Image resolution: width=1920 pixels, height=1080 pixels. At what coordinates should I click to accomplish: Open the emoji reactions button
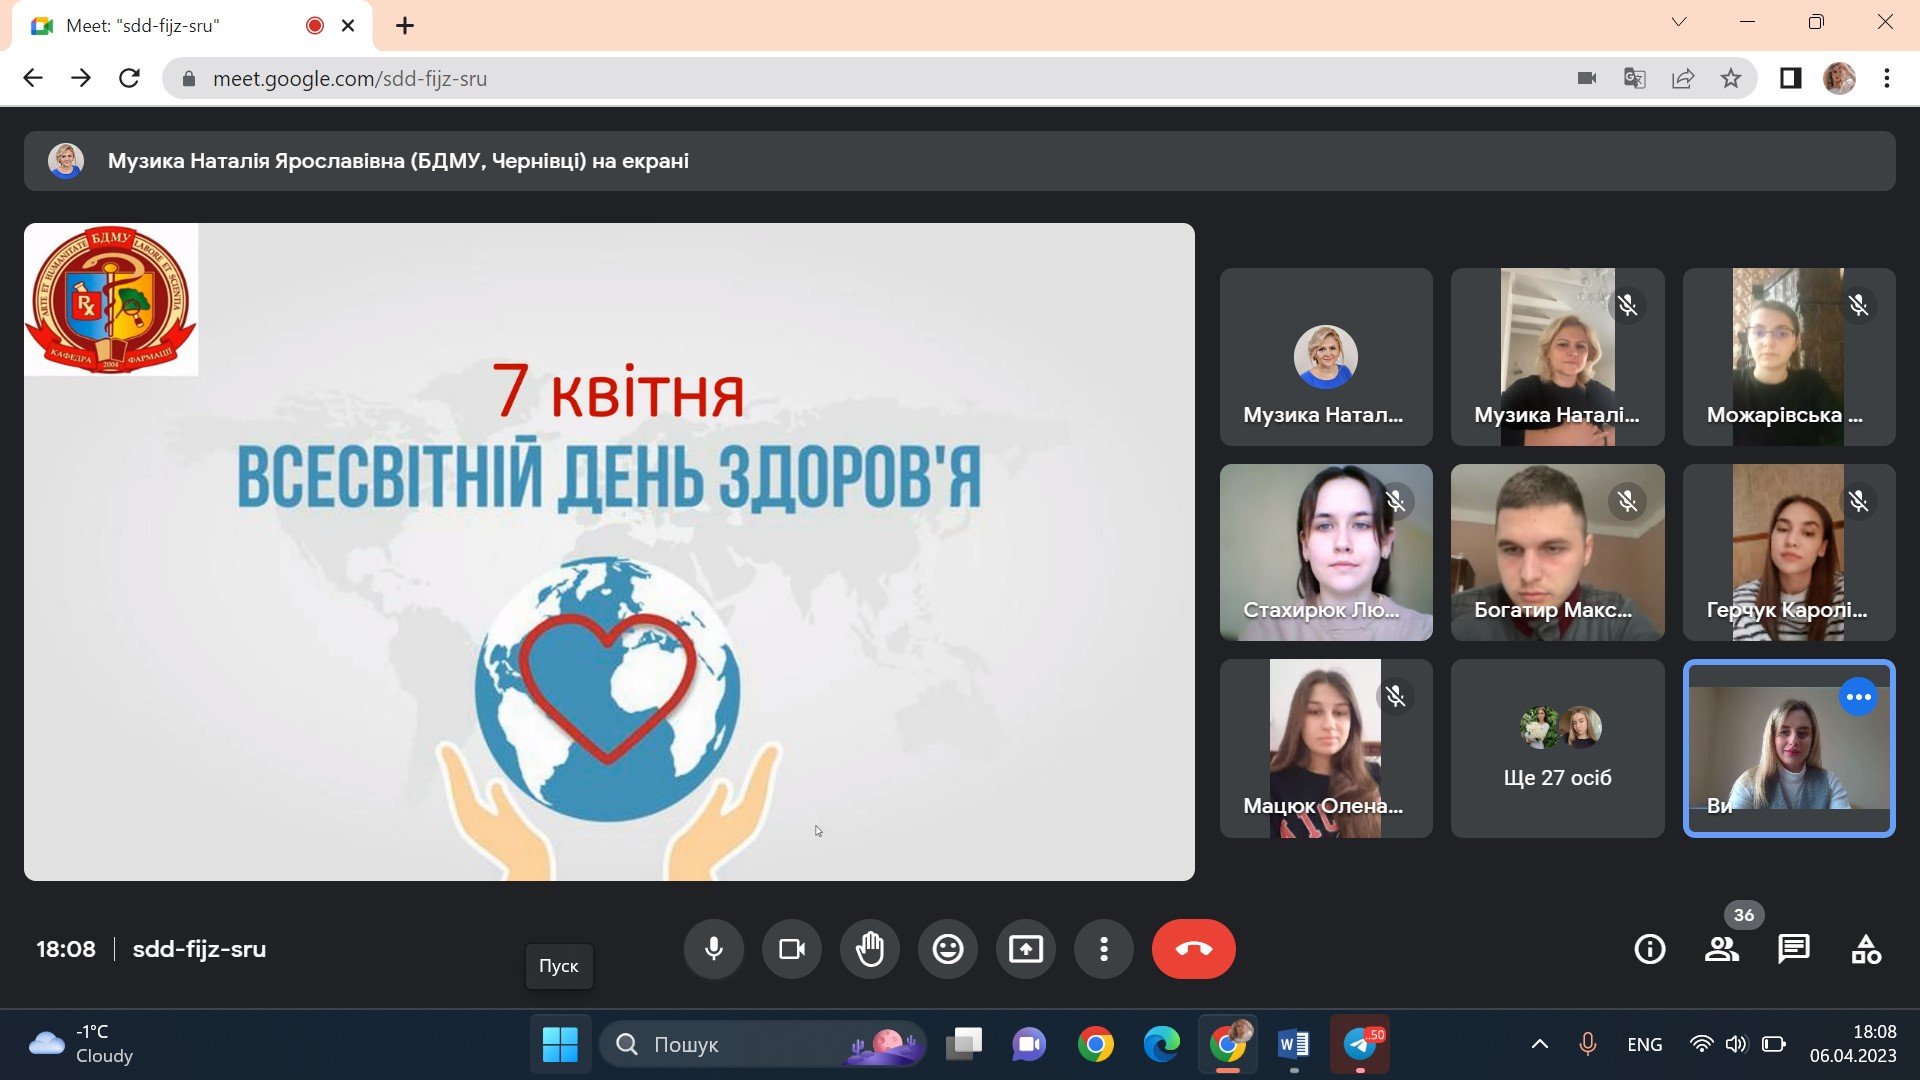coord(947,949)
